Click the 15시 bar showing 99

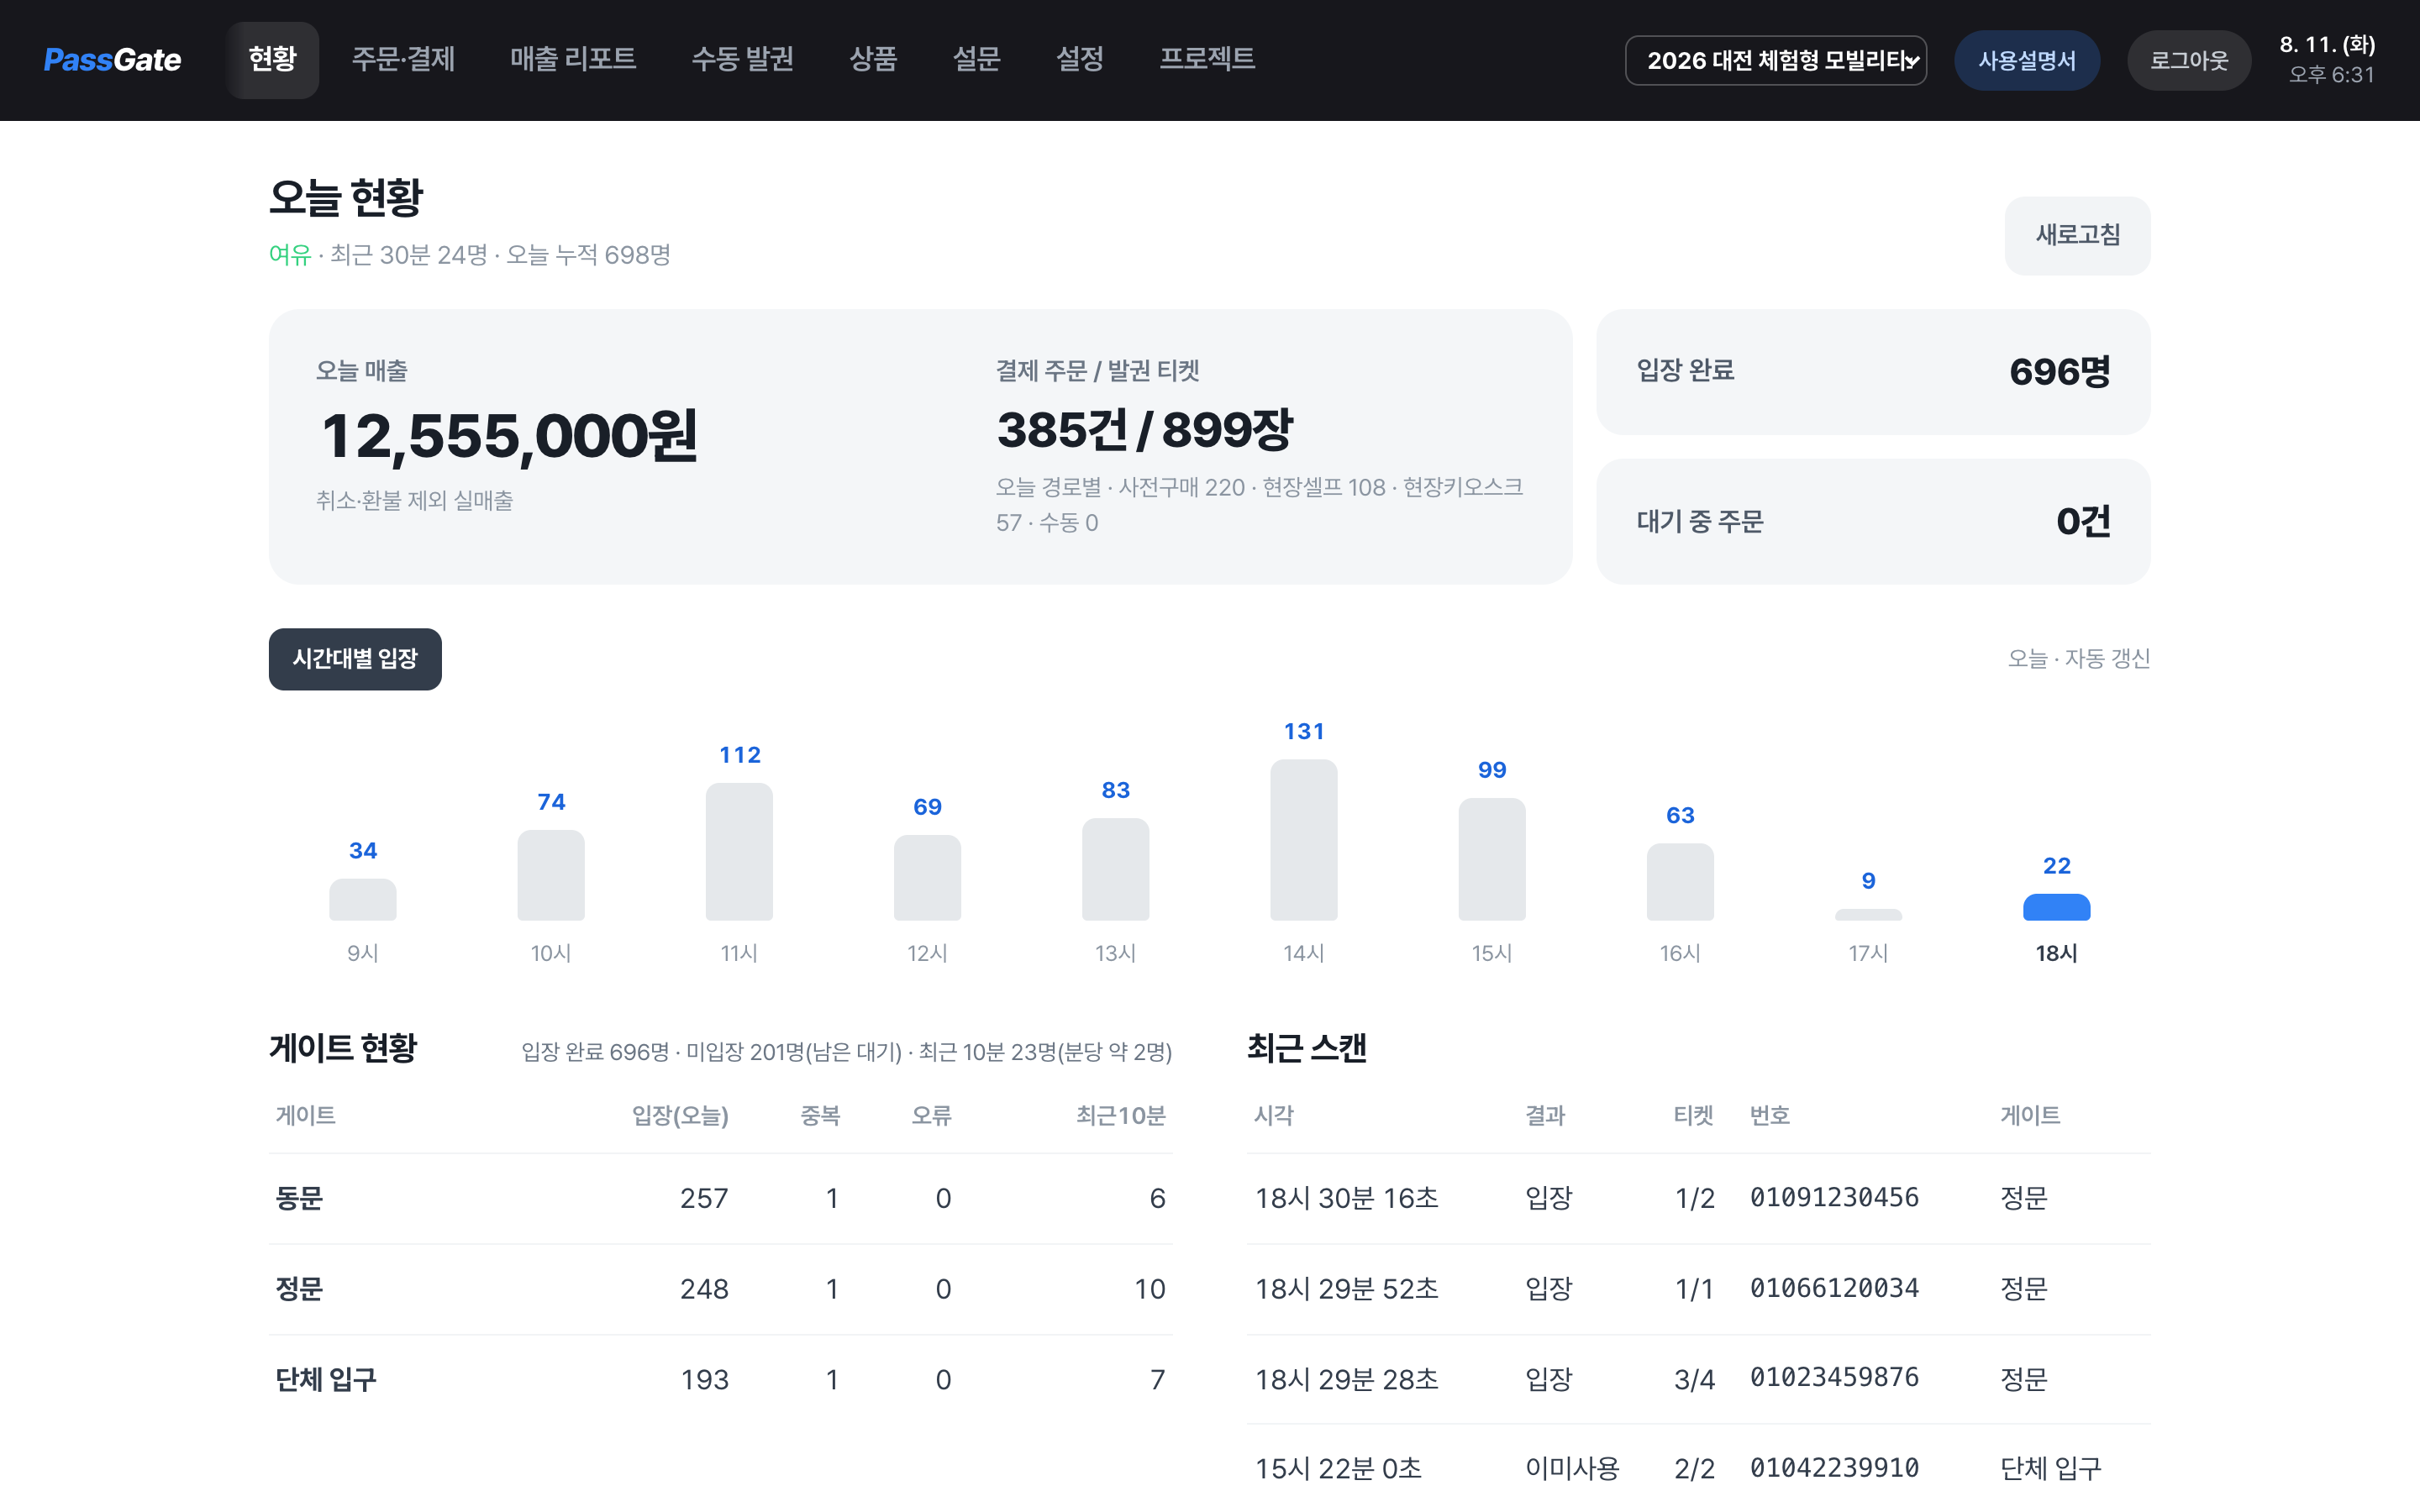(1492, 859)
